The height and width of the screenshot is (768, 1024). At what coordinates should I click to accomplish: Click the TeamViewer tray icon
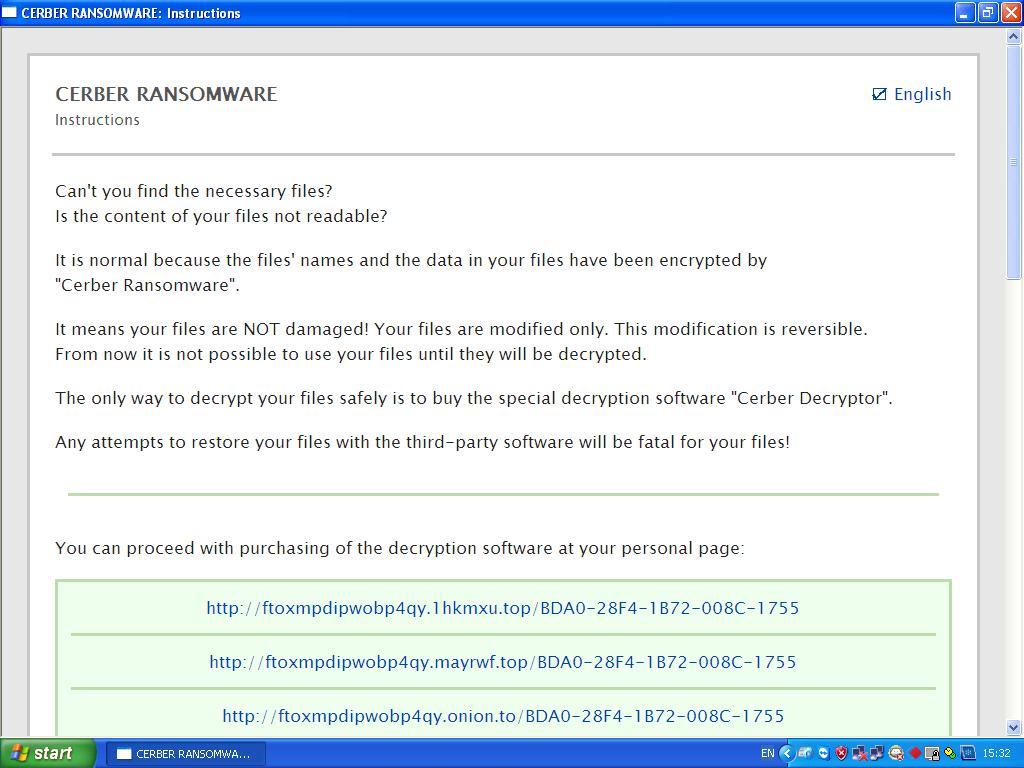824,754
